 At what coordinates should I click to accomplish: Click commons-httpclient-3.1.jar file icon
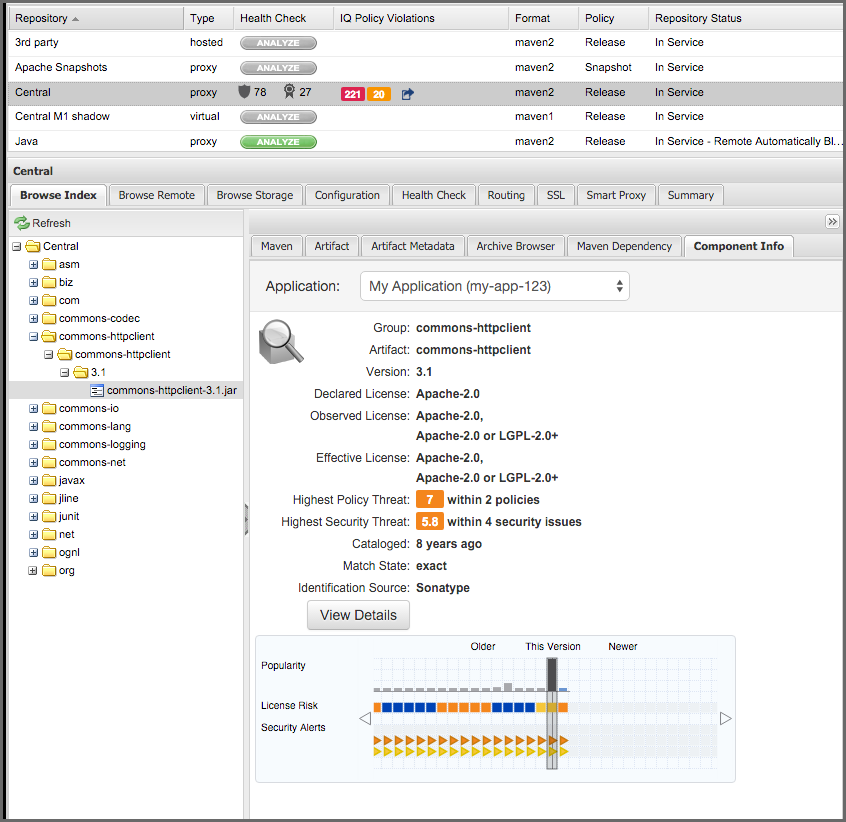pos(97,391)
